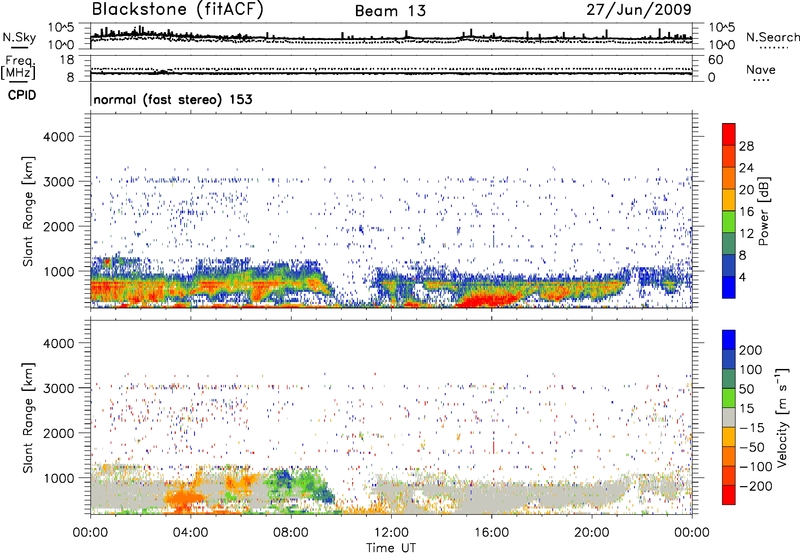Click the 04:00 time tick label
800x554 pixels.
point(190,533)
